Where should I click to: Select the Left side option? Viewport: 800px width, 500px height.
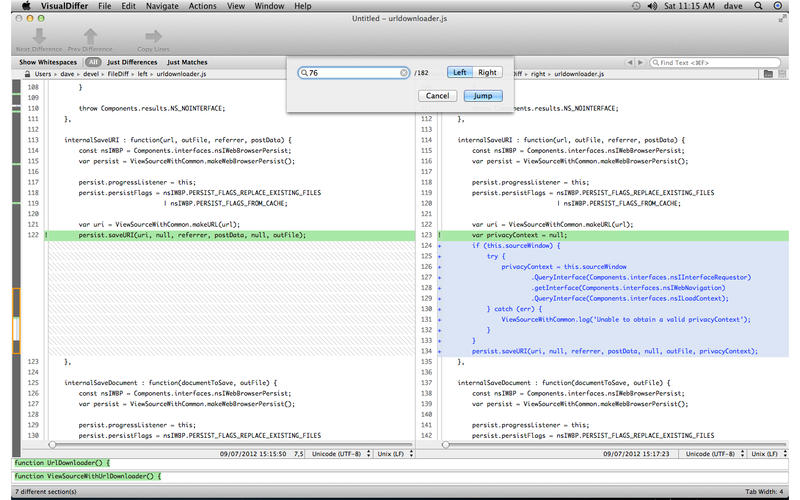(x=460, y=73)
